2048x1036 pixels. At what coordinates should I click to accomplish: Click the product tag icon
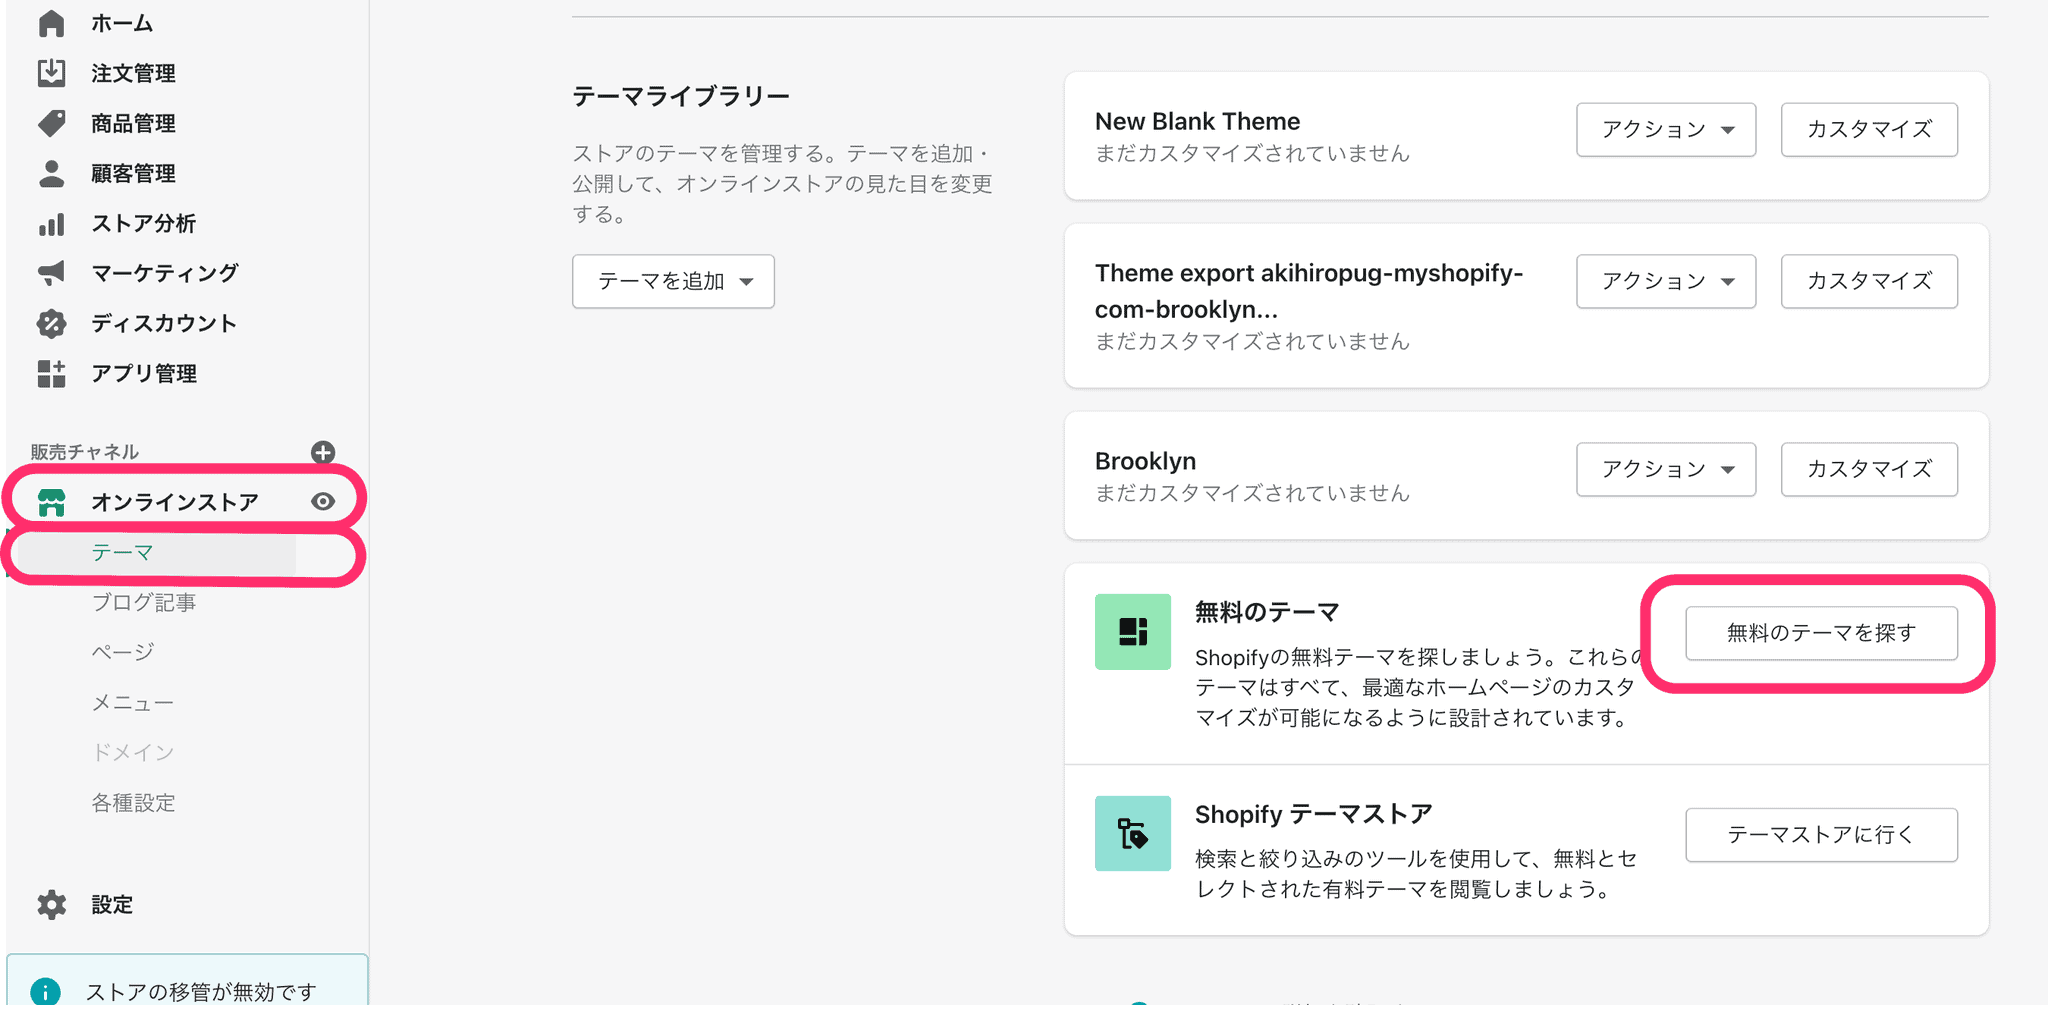click(x=51, y=123)
